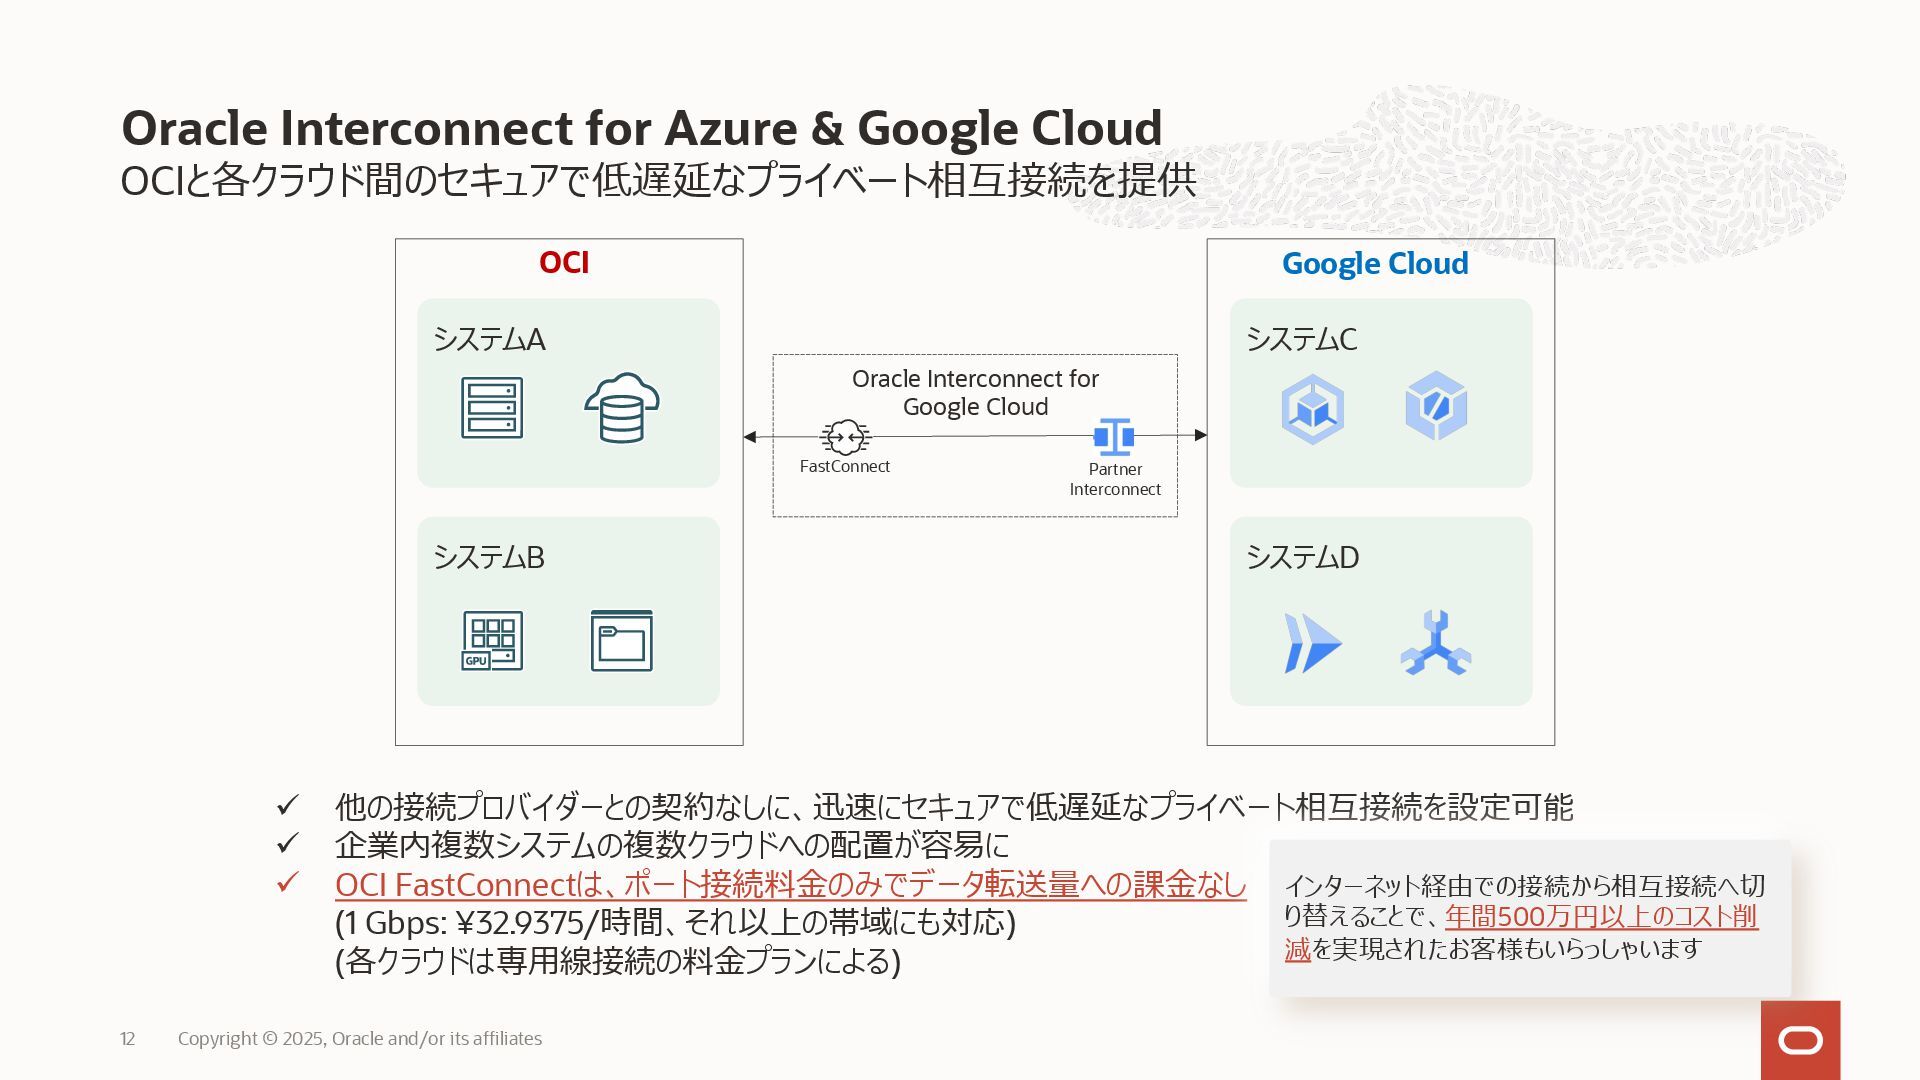Click the second black checkmark bullet

click(288, 844)
